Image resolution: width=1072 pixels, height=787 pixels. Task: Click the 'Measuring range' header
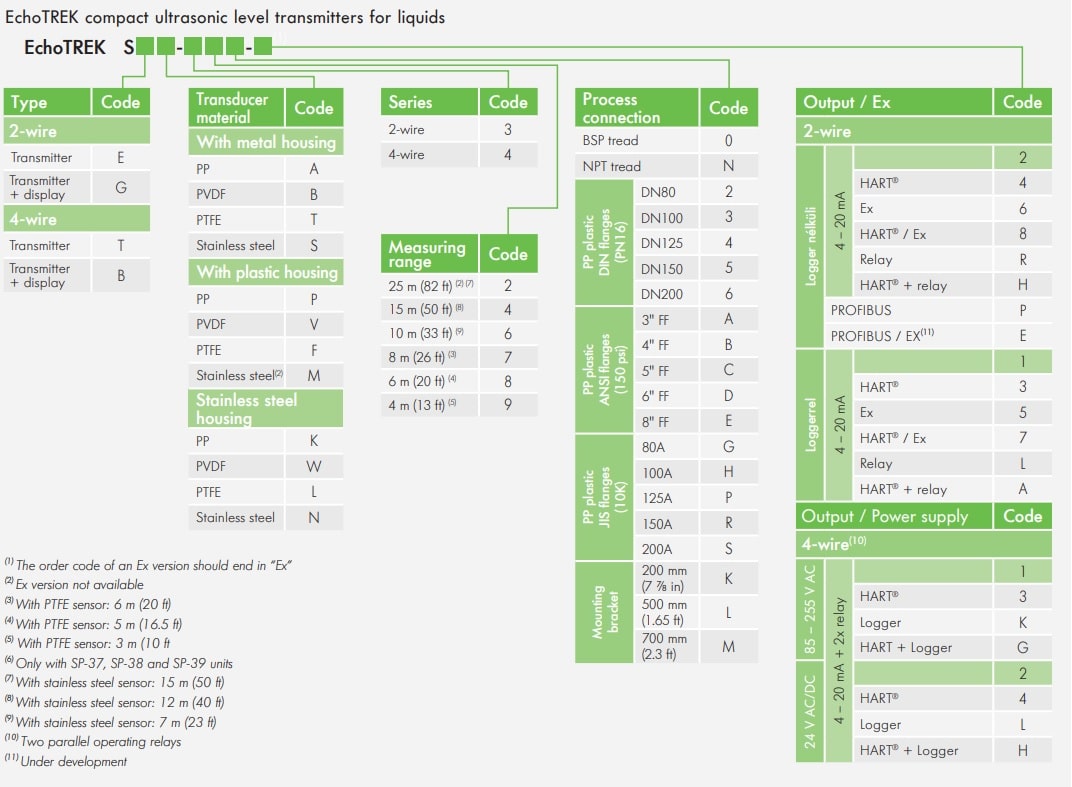pos(429,254)
